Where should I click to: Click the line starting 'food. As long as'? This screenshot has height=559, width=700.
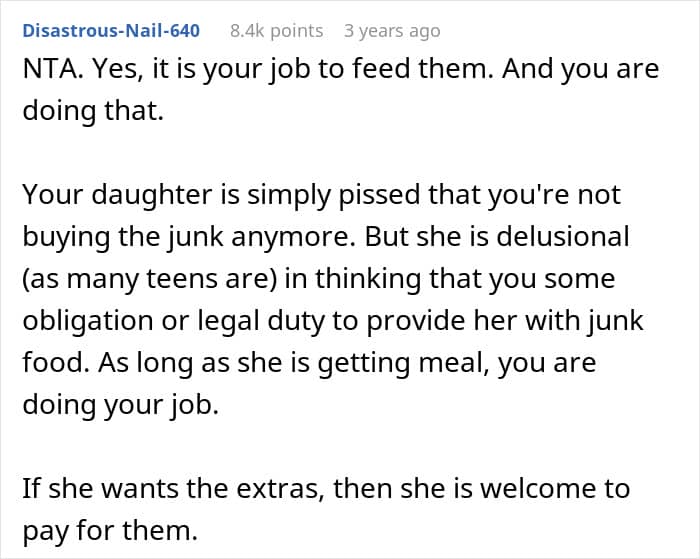pyautogui.click(x=309, y=363)
